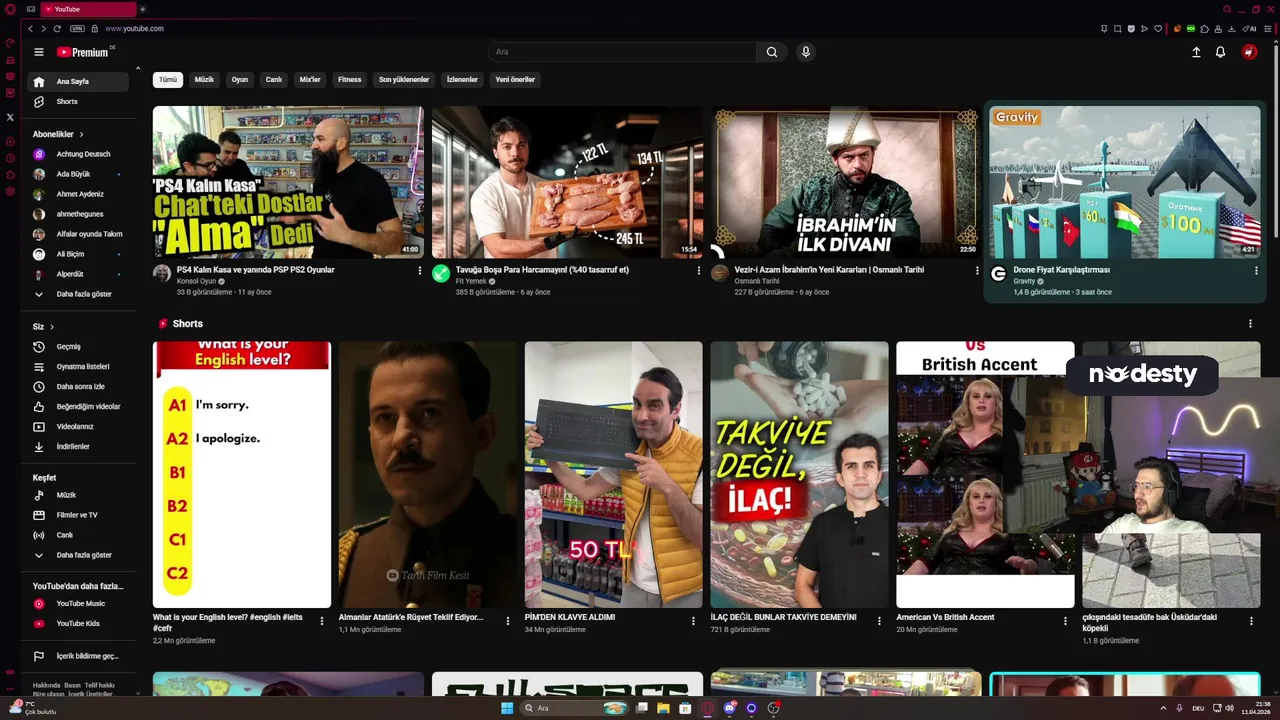Select the Canlı filter chip

point(273,80)
